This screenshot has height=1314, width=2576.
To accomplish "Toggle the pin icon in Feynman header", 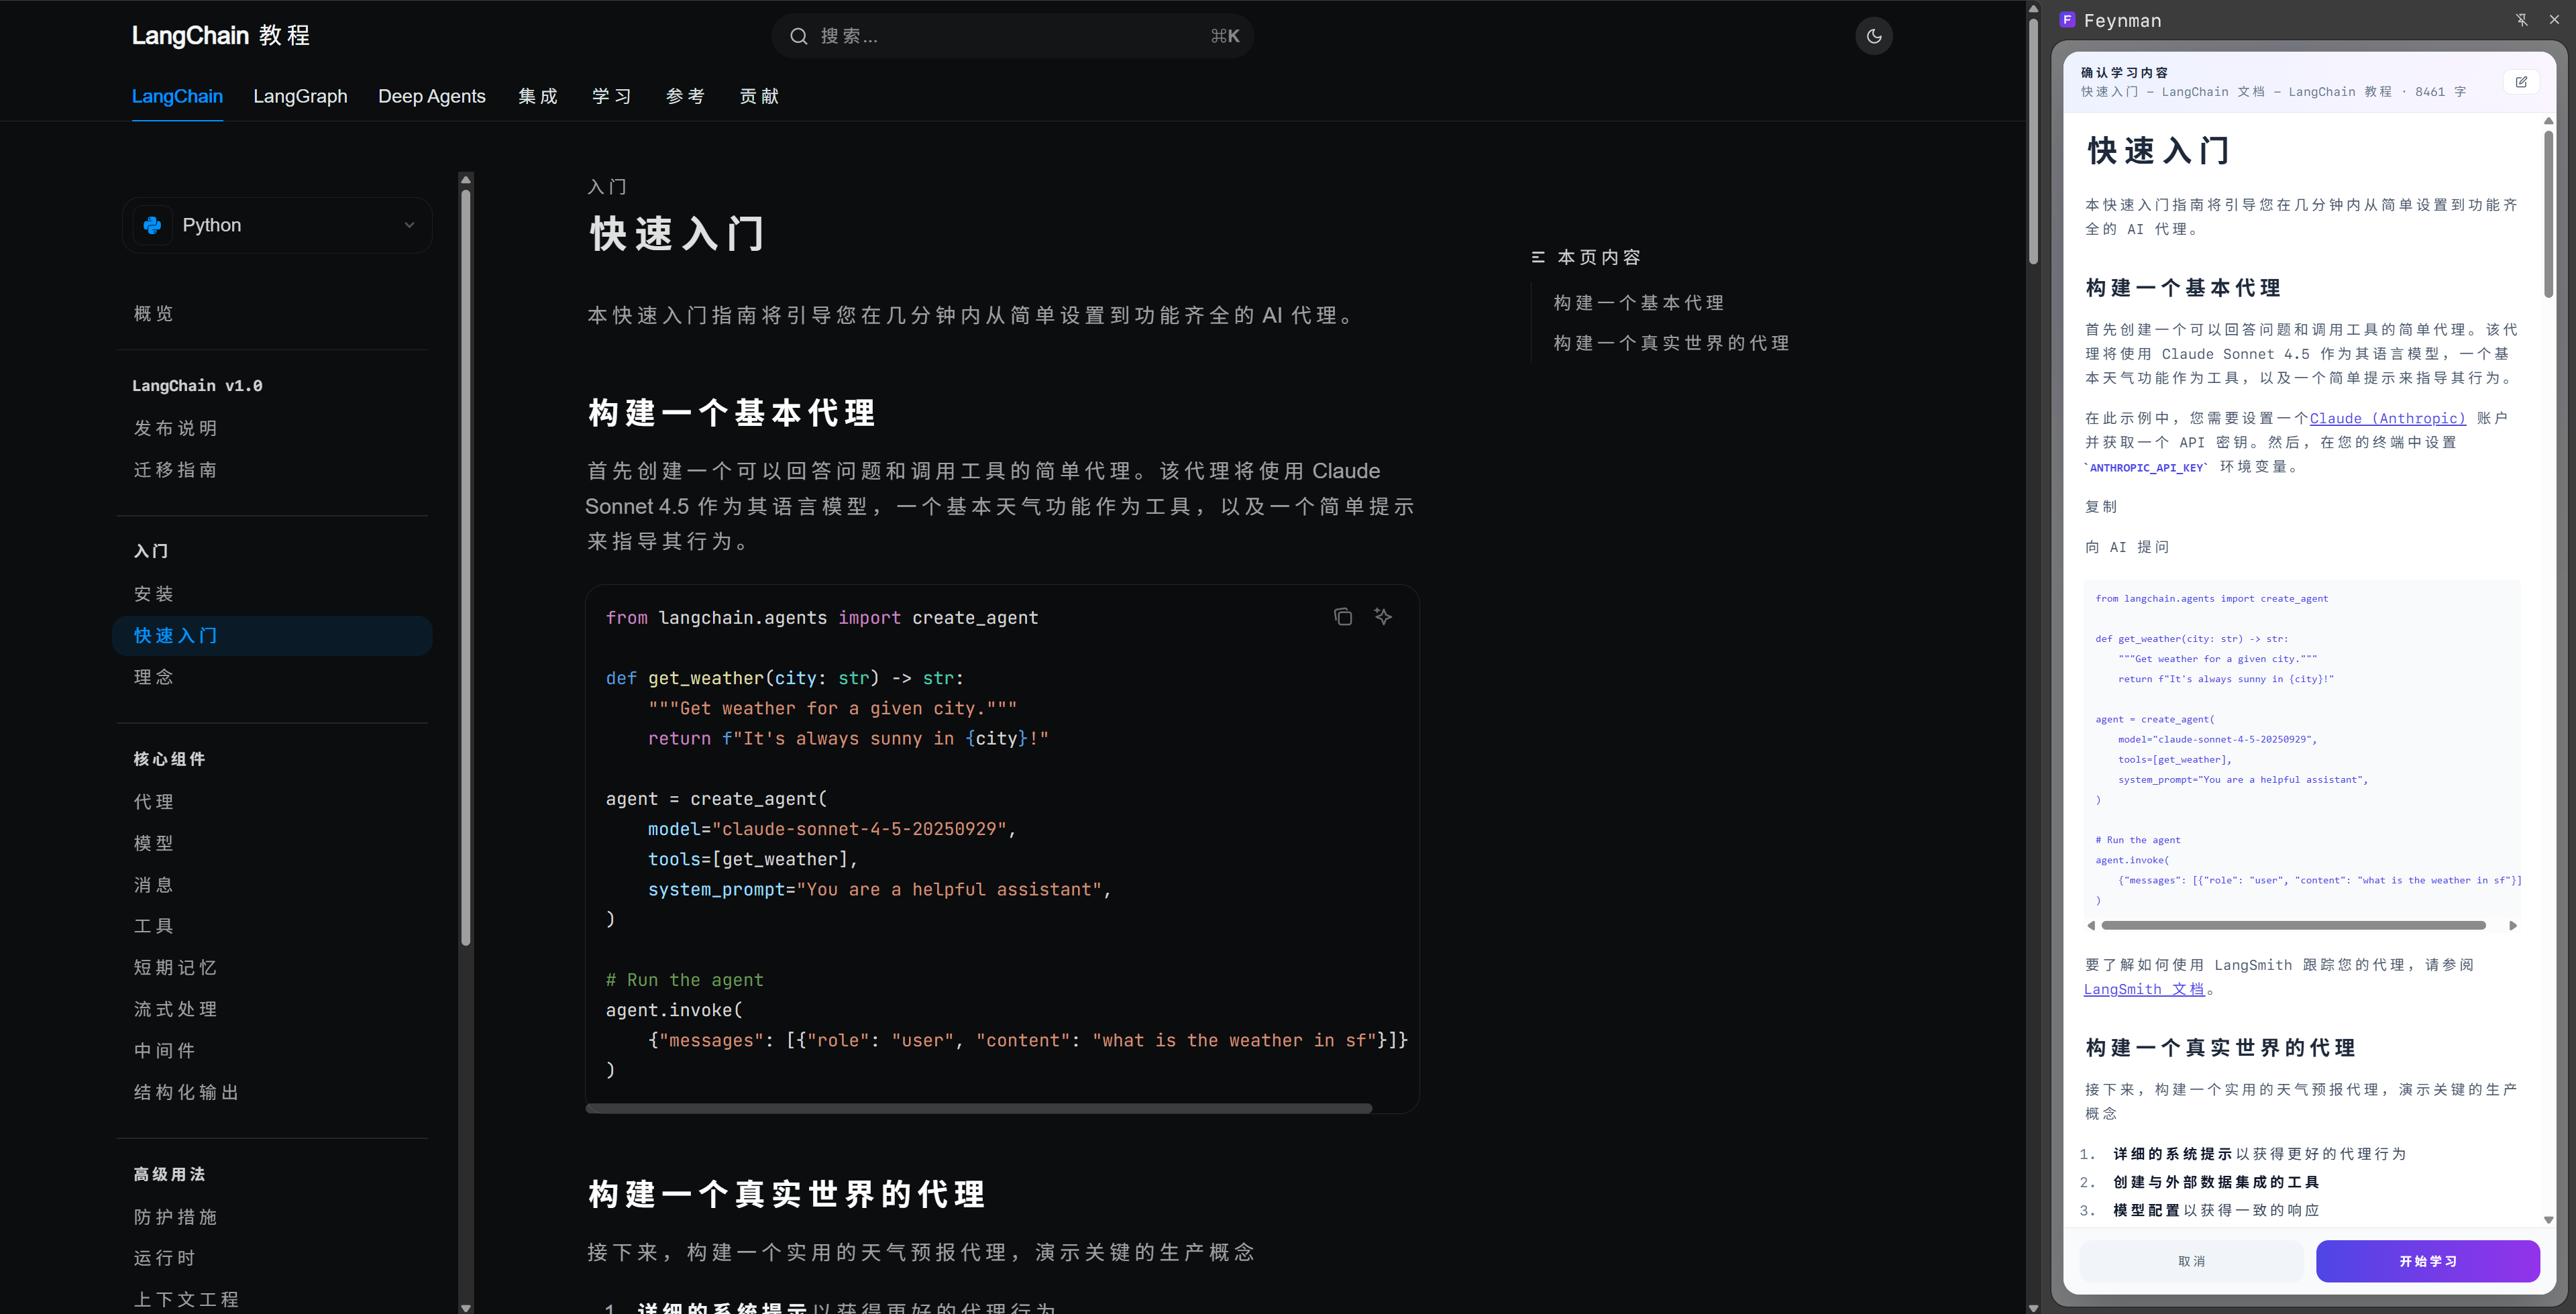I will click(x=2522, y=20).
